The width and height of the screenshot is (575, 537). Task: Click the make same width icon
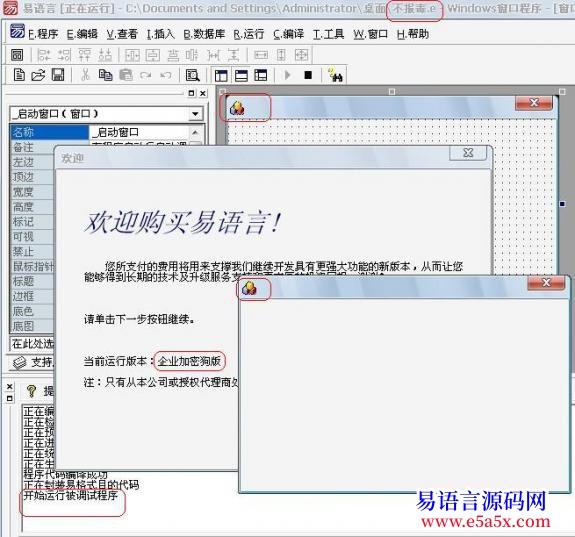(261, 55)
